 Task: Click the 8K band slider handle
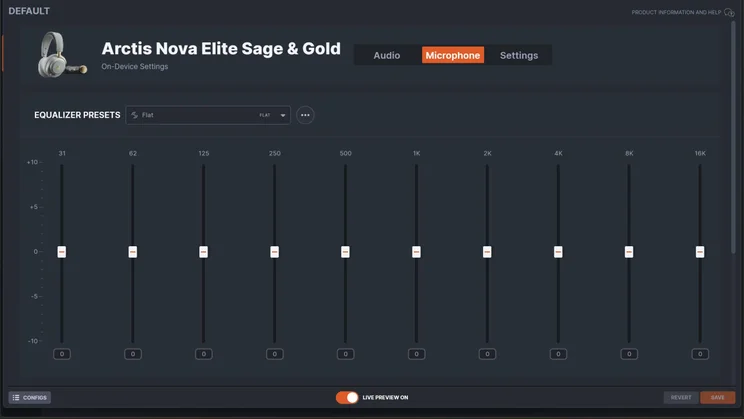pos(629,251)
